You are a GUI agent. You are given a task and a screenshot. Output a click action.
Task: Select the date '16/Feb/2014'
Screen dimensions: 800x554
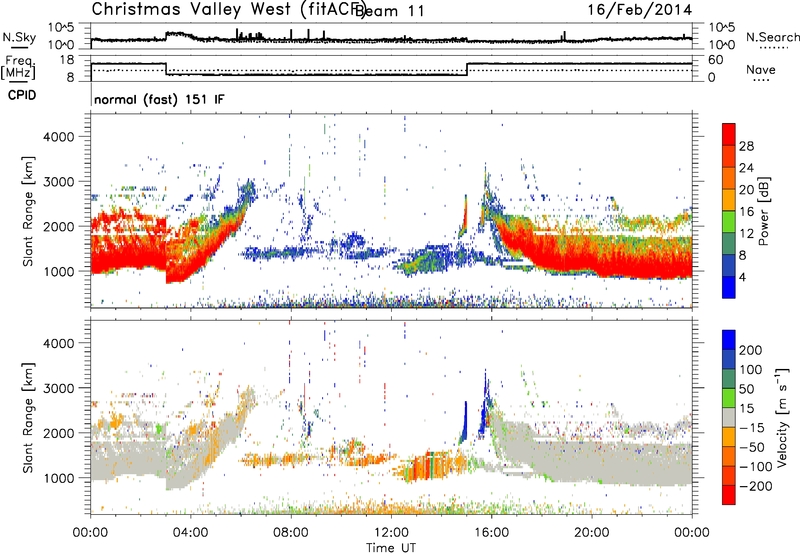point(640,10)
